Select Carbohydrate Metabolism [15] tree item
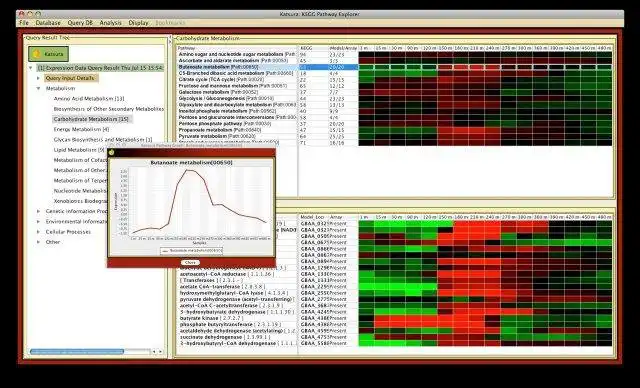 (x=91, y=119)
